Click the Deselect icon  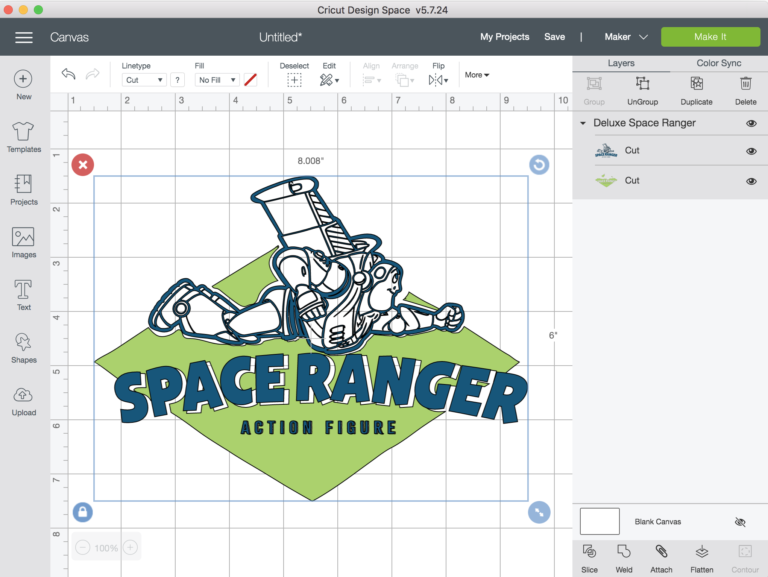pyautogui.click(x=294, y=80)
